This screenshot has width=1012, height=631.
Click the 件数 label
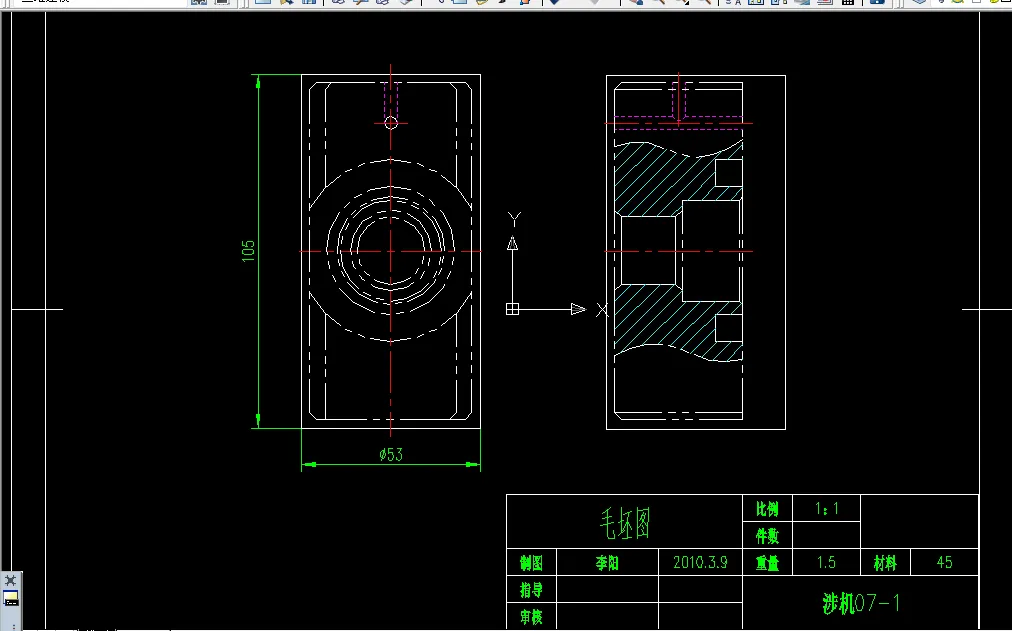click(x=767, y=536)
